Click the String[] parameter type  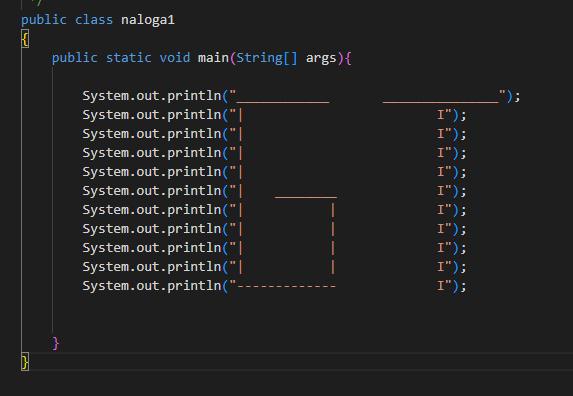coord(267,58)
